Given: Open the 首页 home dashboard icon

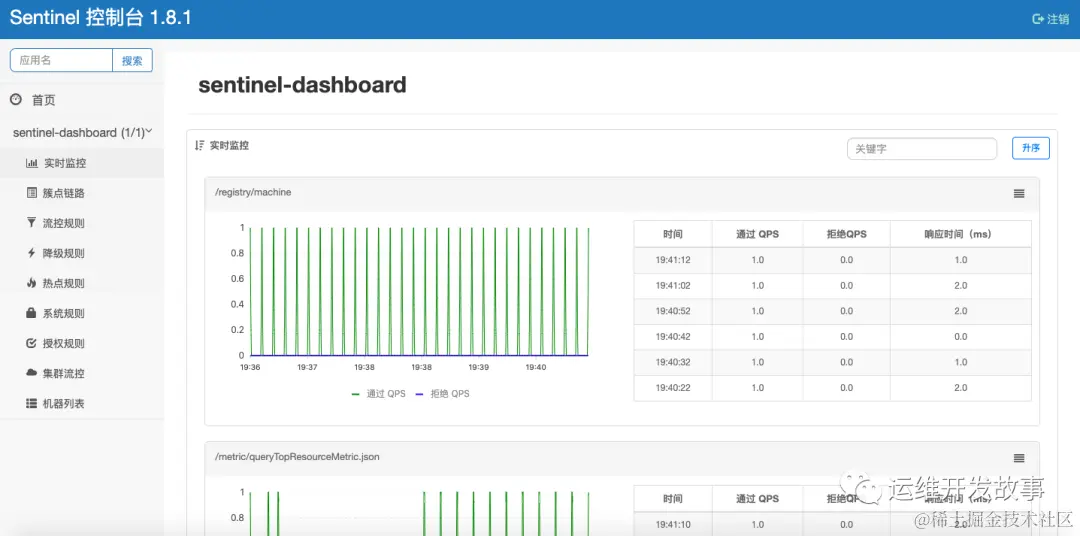Looking at the screenshot, I should pyautogui.click(x=16, y=100).
